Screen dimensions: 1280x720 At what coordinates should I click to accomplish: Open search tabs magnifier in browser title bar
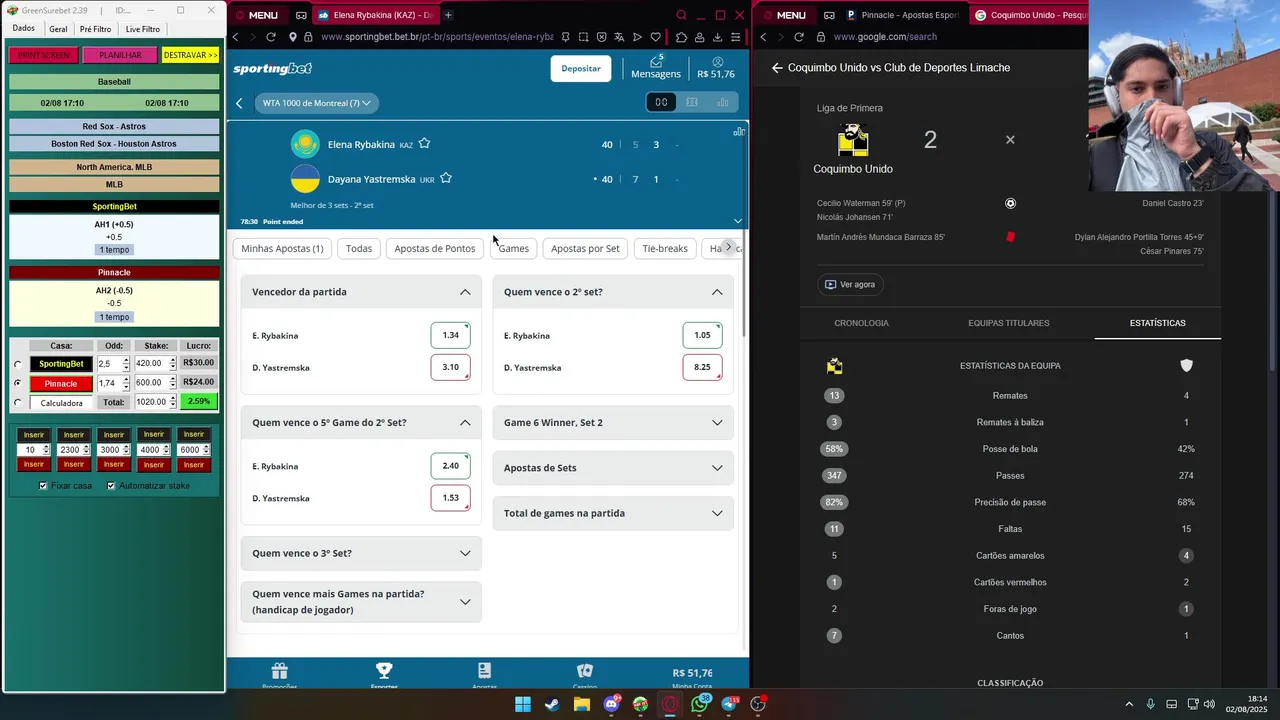681,15
